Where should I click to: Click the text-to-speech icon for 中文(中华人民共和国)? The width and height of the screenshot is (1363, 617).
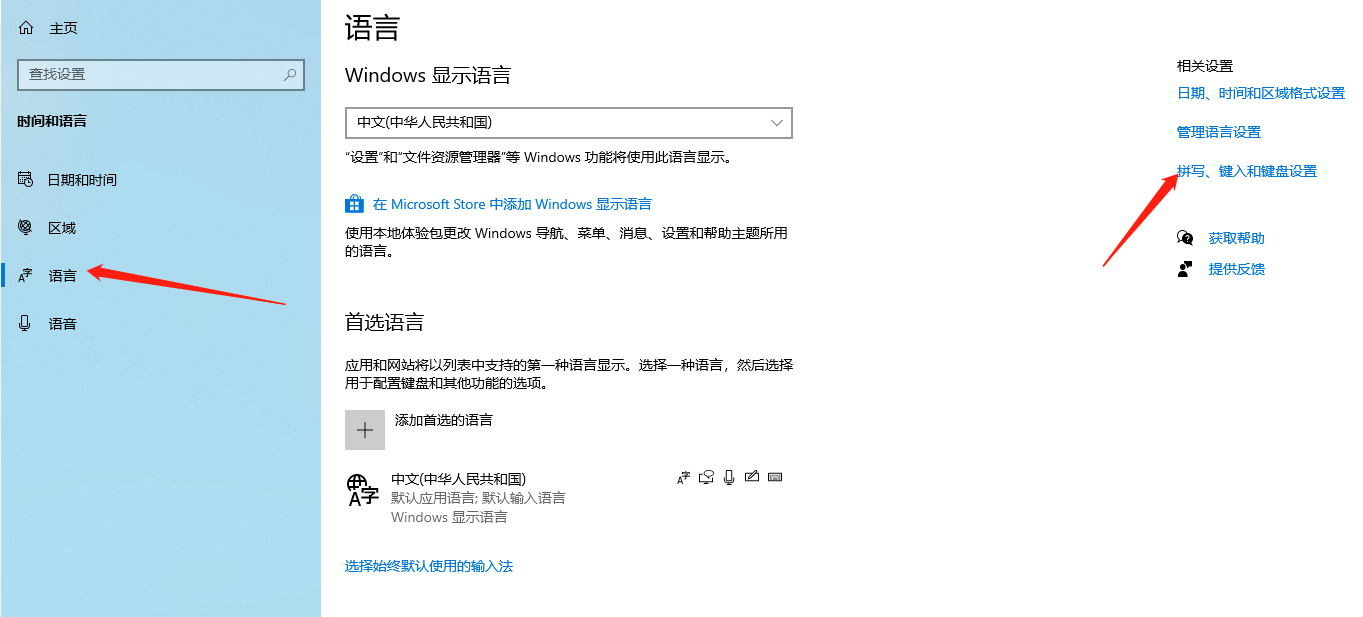point(706,477)
